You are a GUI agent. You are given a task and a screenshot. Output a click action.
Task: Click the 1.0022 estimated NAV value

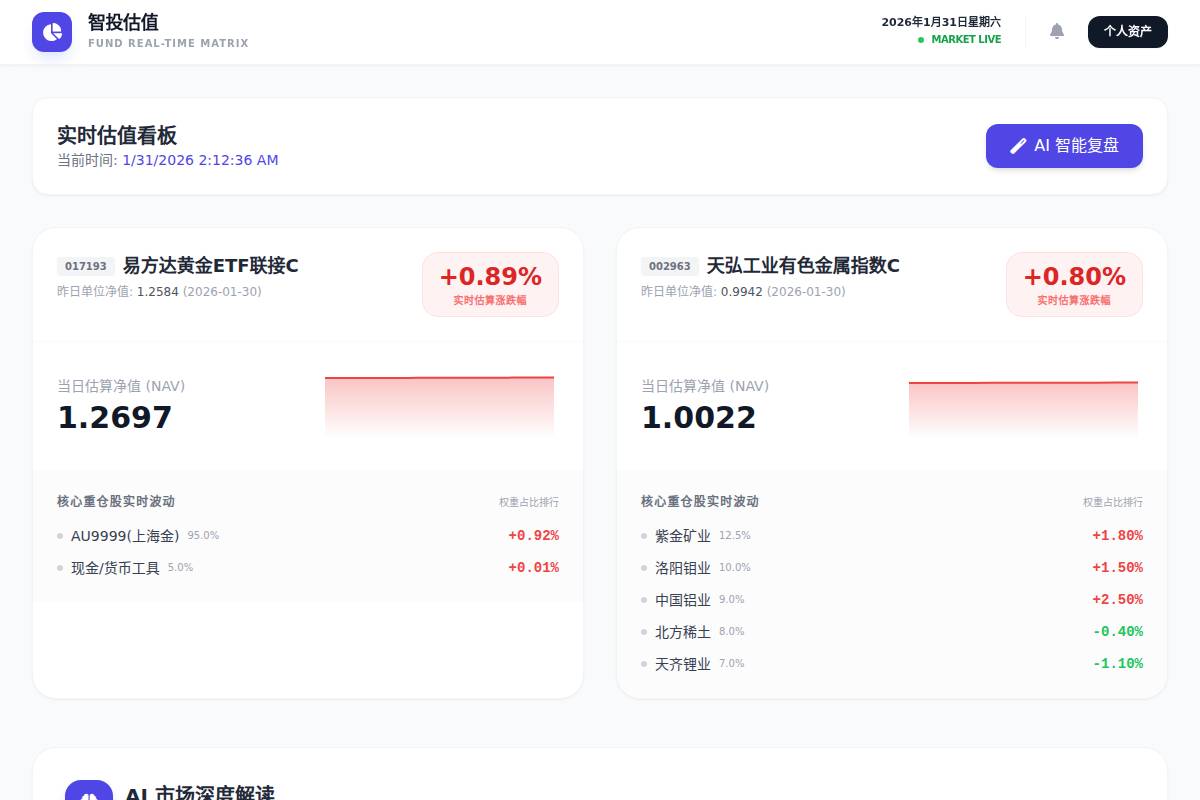pos(700,416)
